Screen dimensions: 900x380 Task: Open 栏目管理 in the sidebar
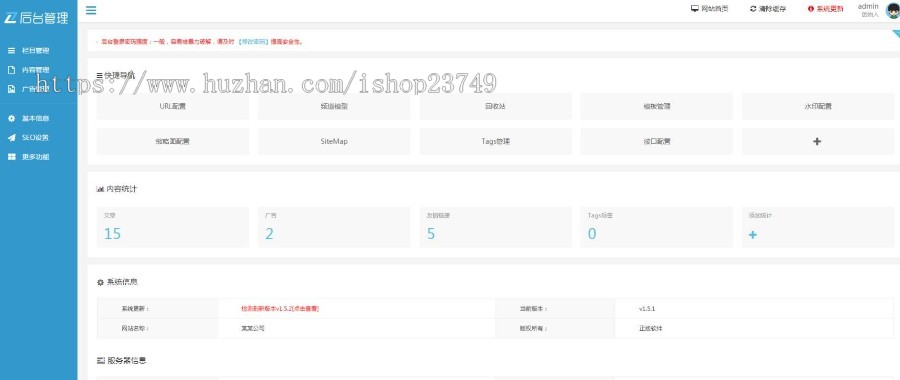29,51
